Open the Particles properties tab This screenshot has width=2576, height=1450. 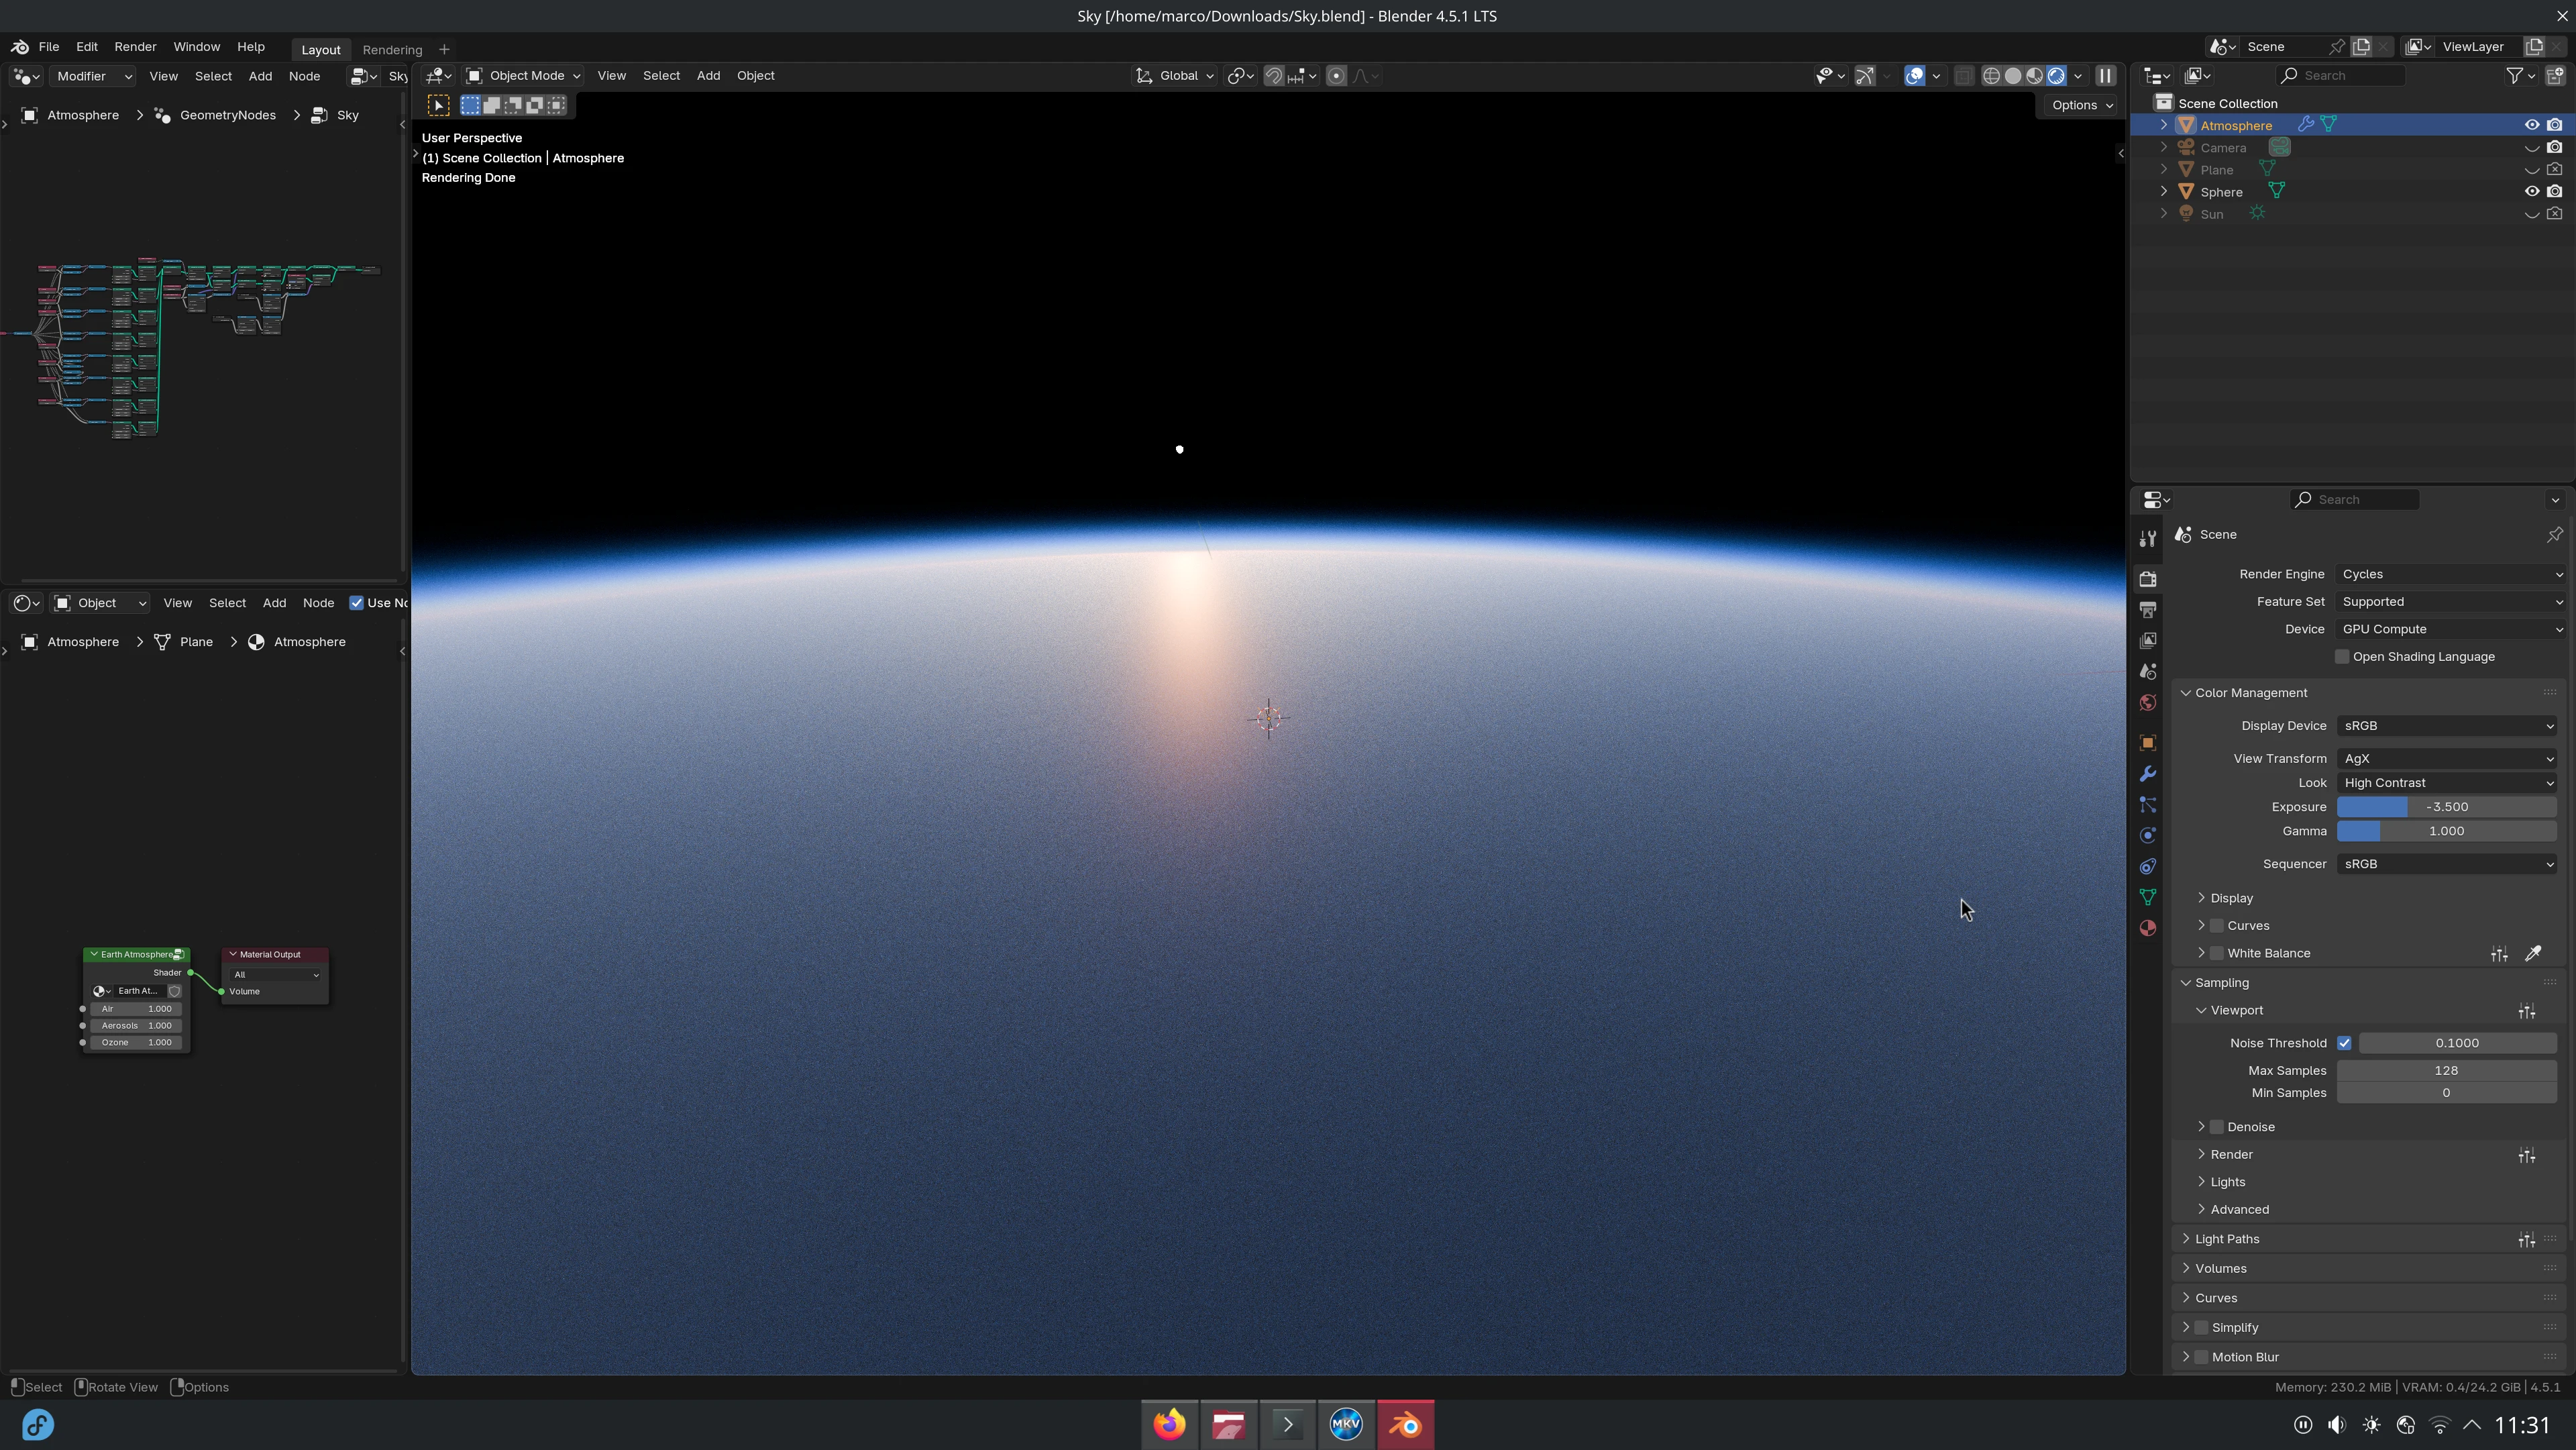tap(2147, 805)
